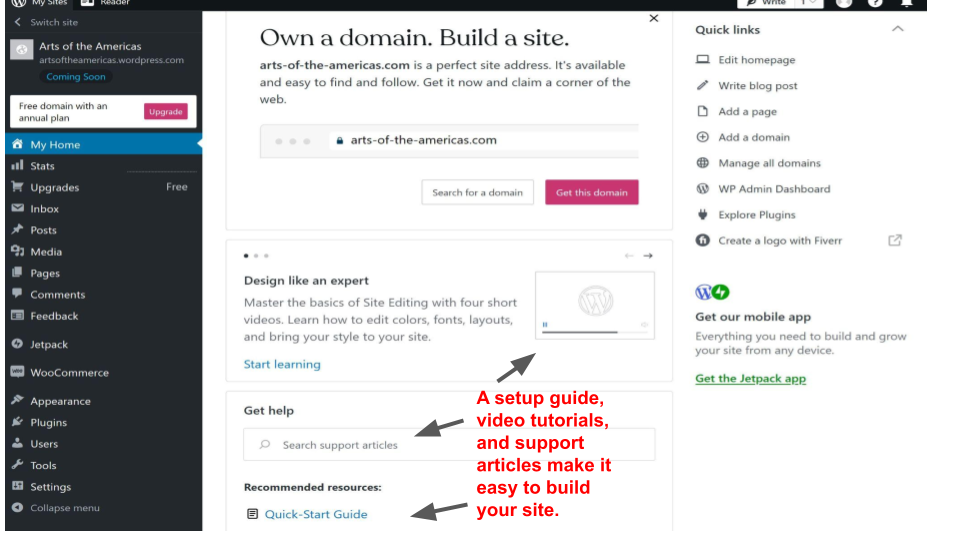The height and width of the screenshot is (540, 960).
Task: Click the Users person icon
Action: click(17, 443)
